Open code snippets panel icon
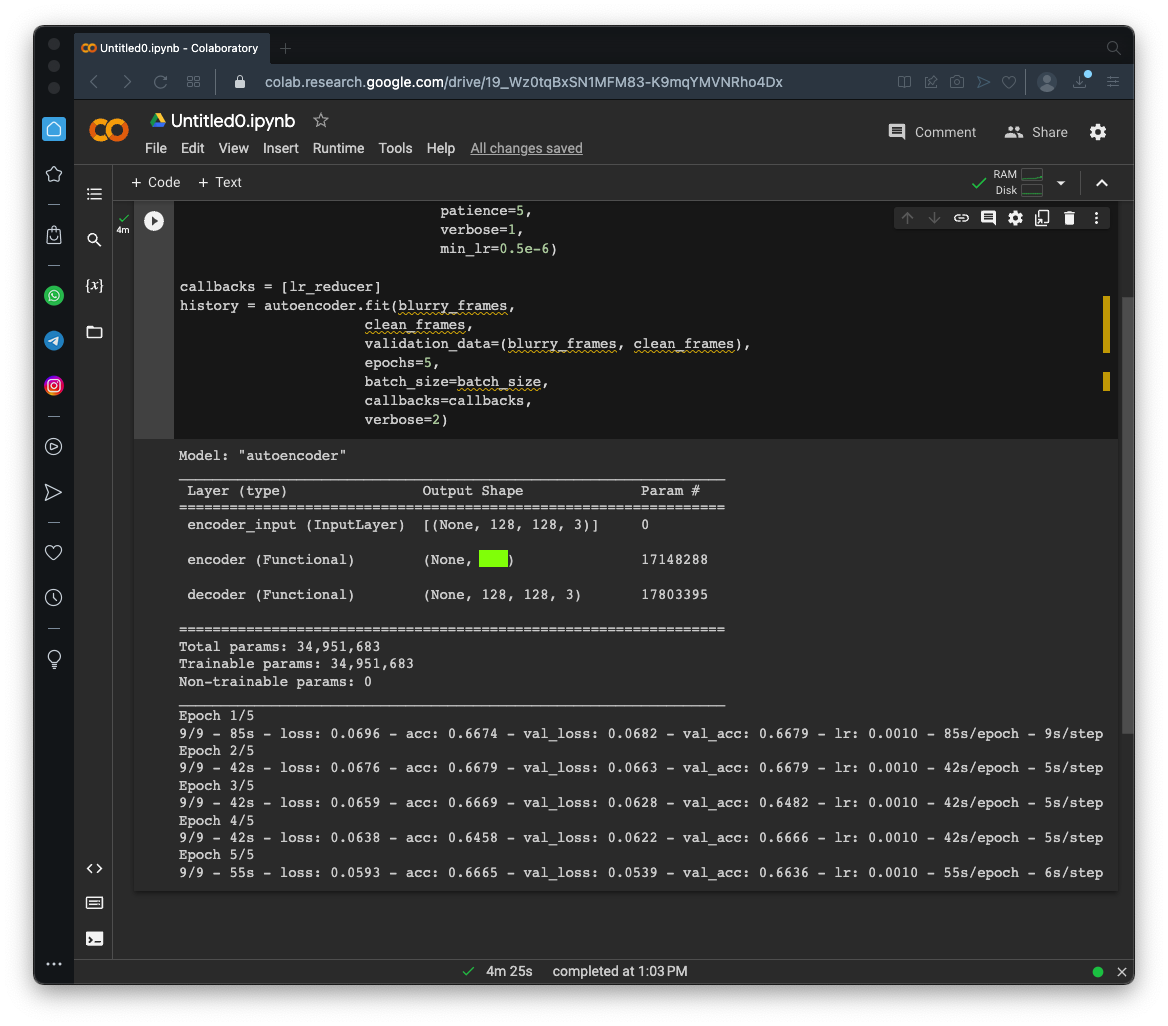This screenshot has width=1168, height=1026. click(x=94, y=868)
